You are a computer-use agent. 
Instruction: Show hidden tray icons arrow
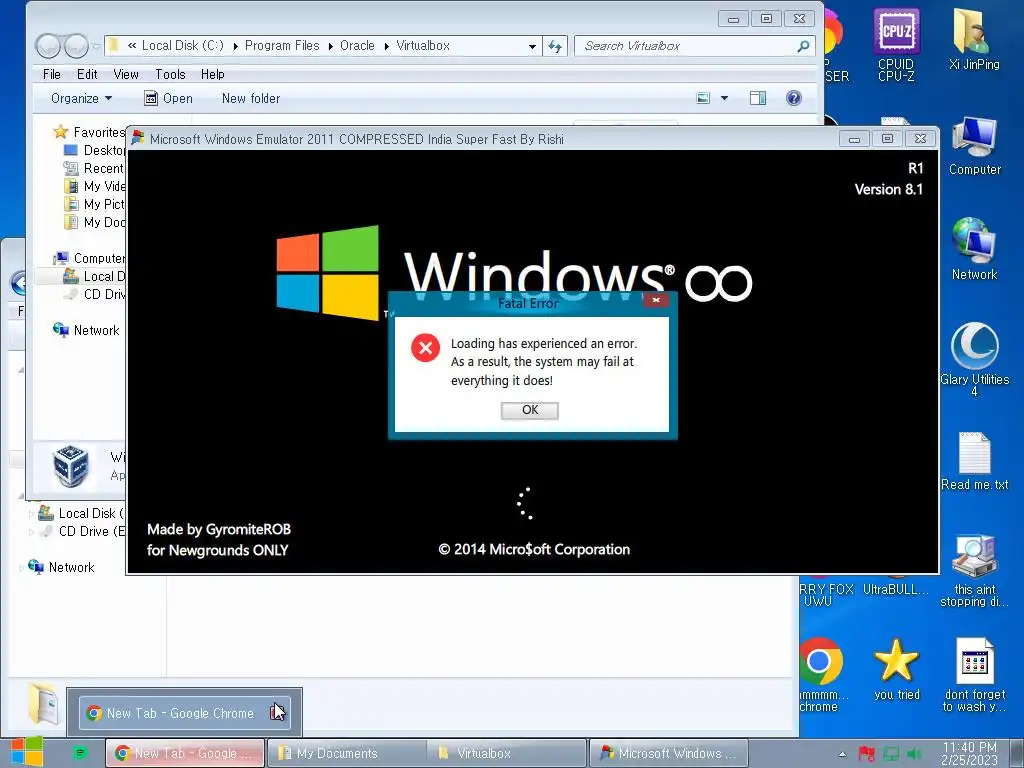[x=842, y=754]
